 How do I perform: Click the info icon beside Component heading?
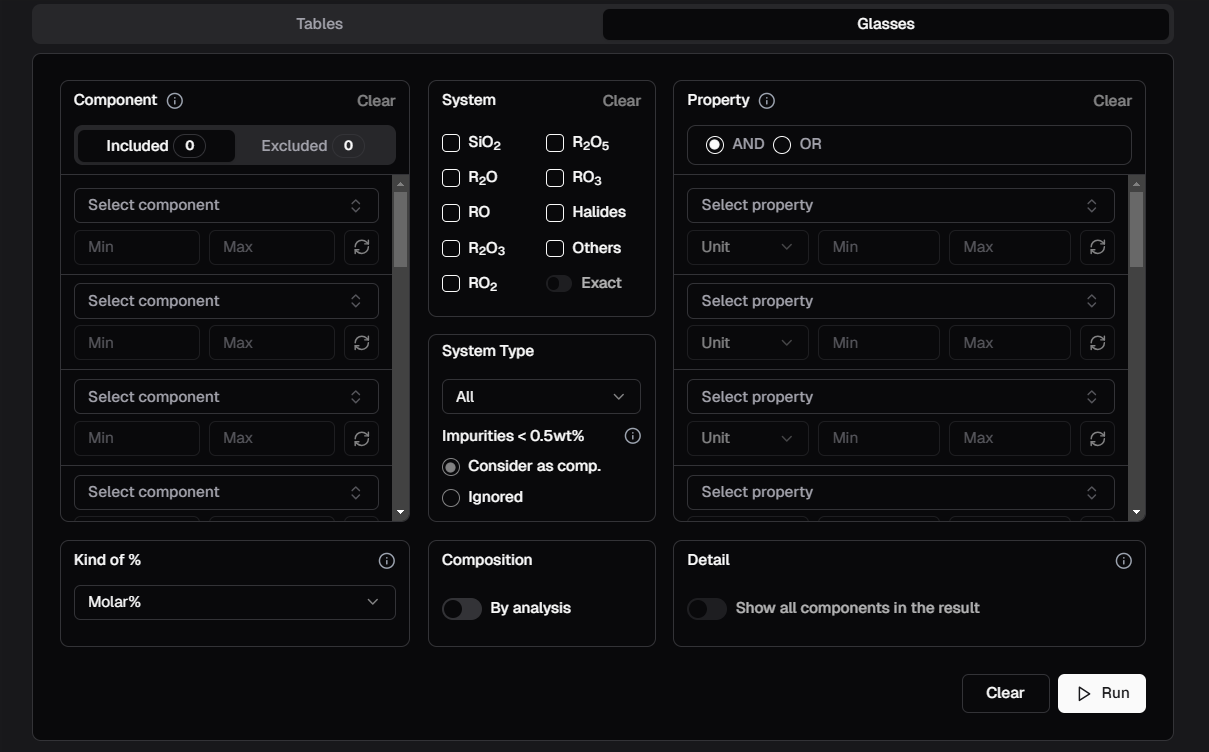click(175, 101)
